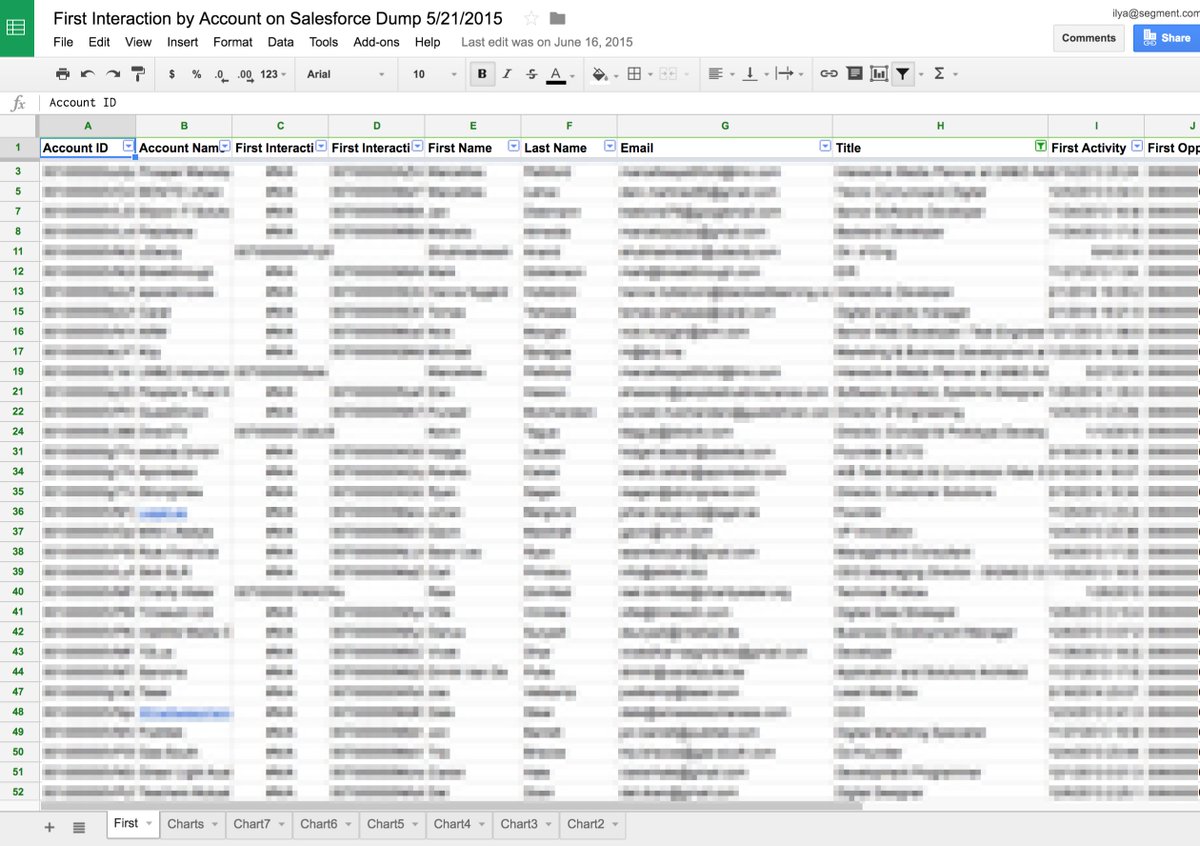Select column G header
The width and height of the screenshot is (1200, 846).
[725, 125]
